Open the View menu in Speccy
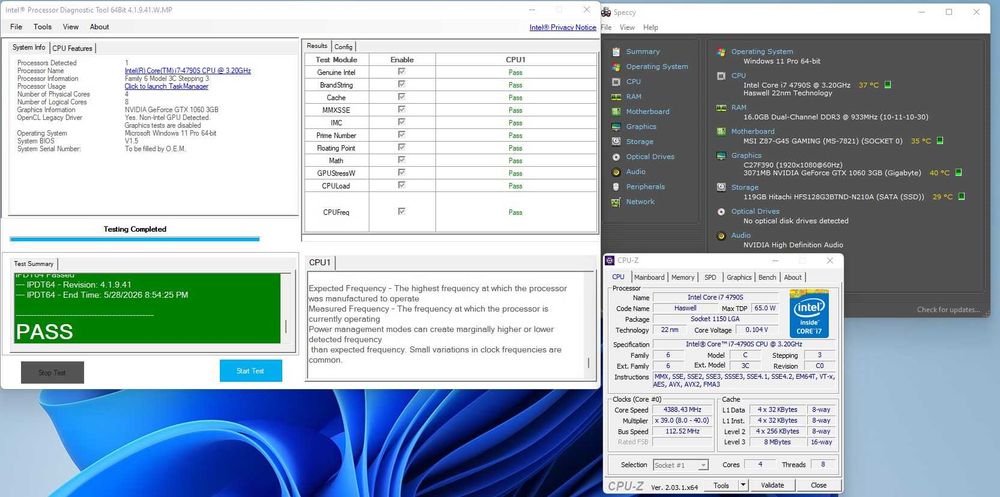The height and width of the screenshot is (497, 1000). (x=628, y=27)
